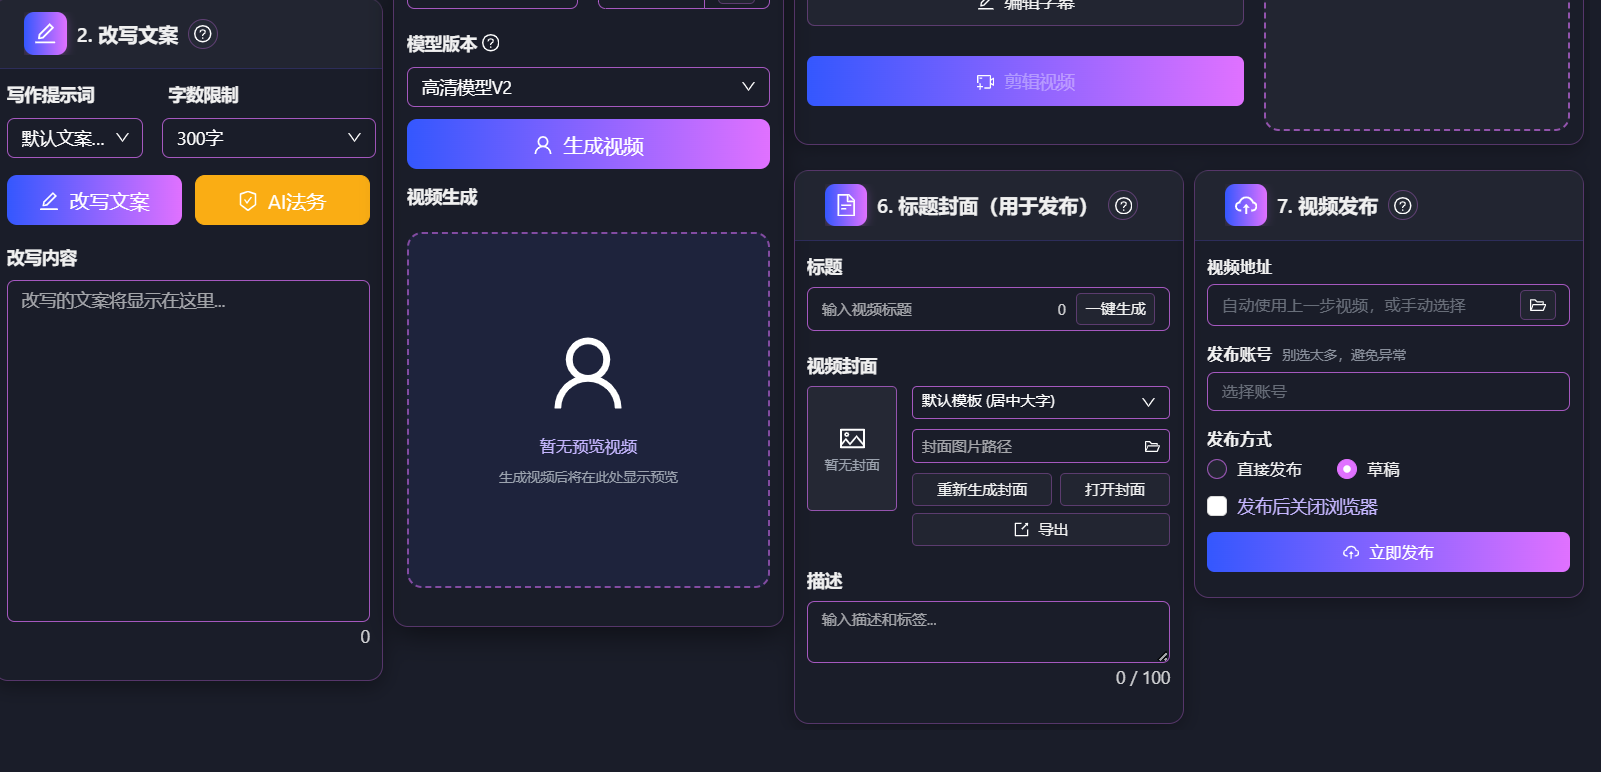
Task: Click the 选择账号 input field
Action: [1388, 391]
